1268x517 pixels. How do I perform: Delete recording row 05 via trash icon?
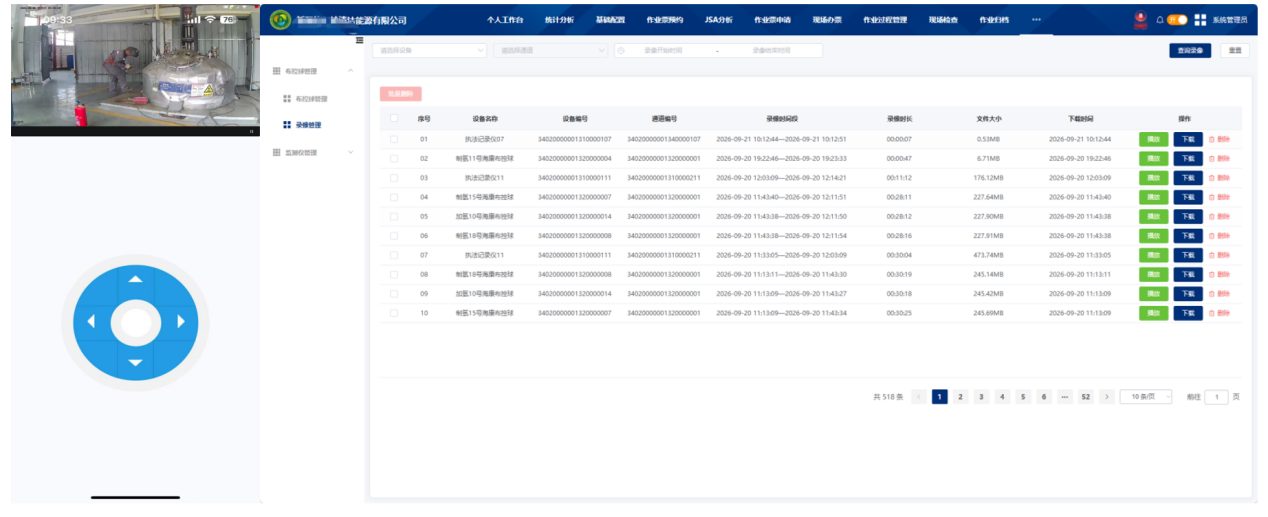1212,216
